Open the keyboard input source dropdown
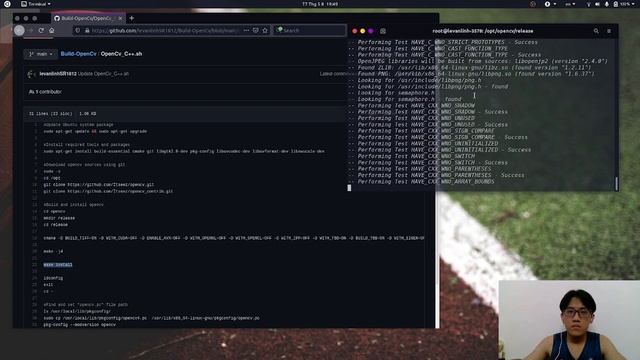This screenshot has height=360, width=640. coord(570,4)
